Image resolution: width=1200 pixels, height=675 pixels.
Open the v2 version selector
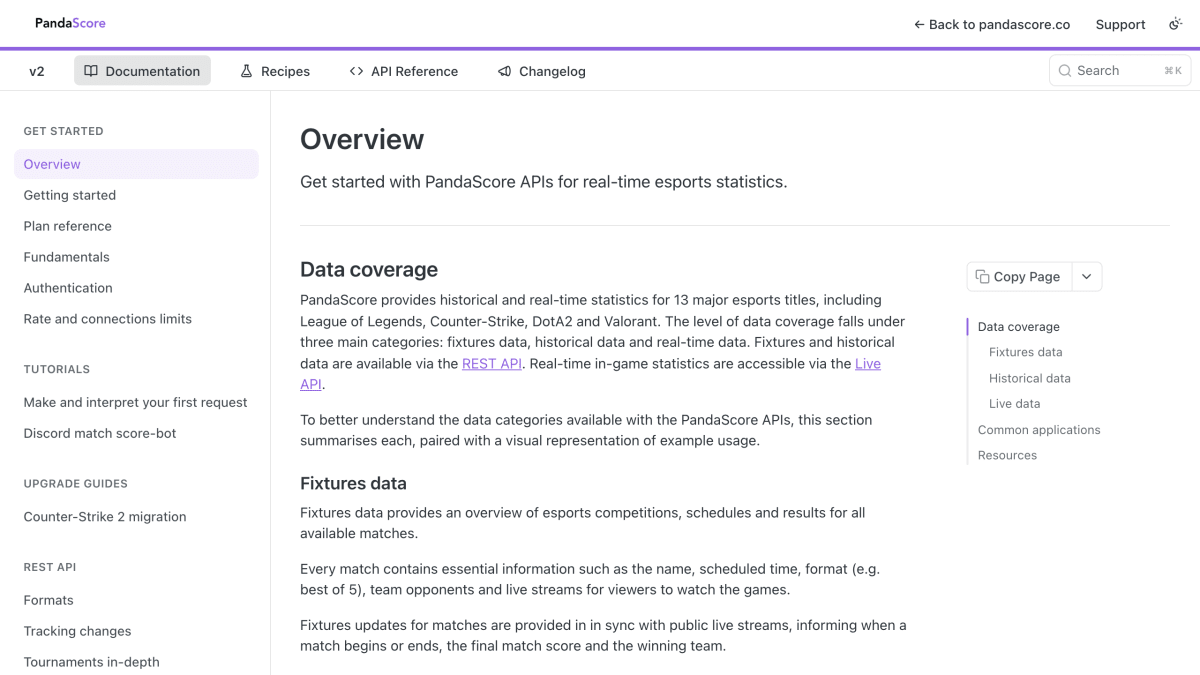coord(37,71)
